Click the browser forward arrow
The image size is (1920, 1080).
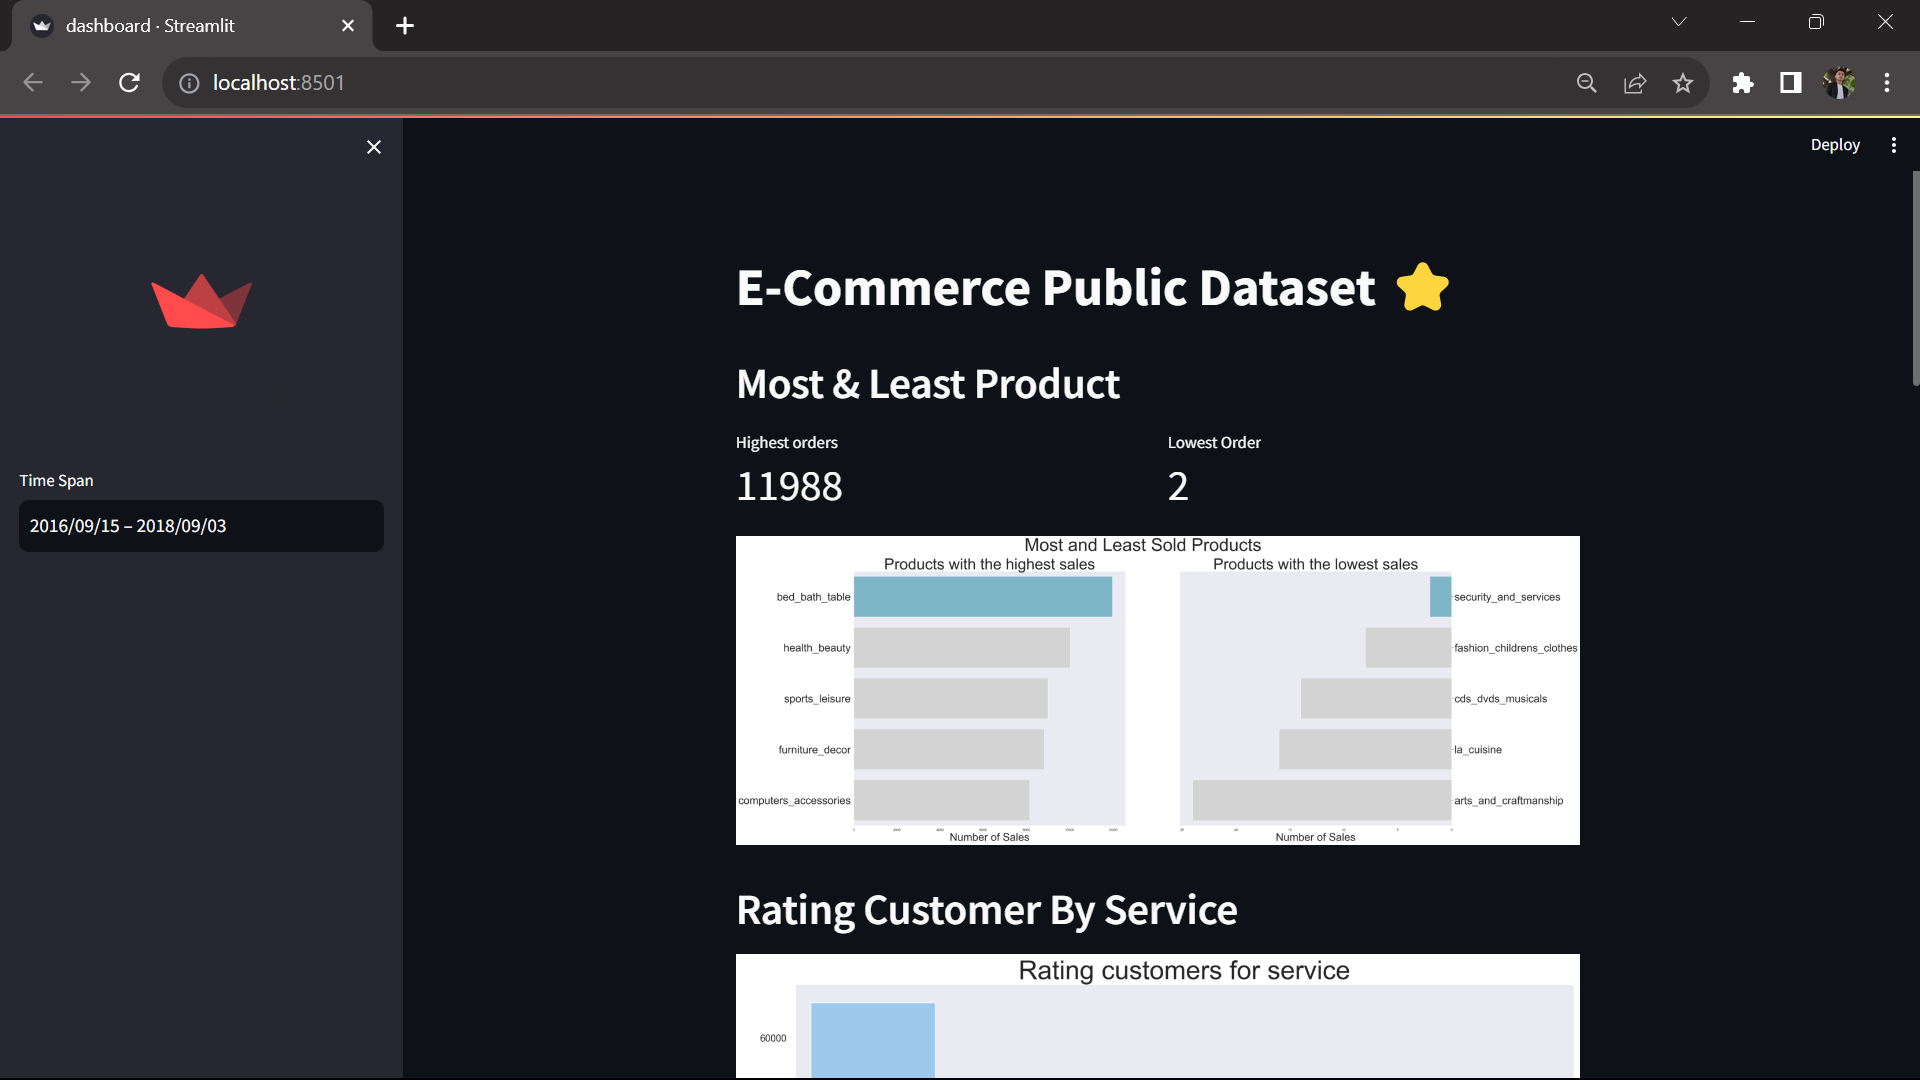tap(81, 83)
